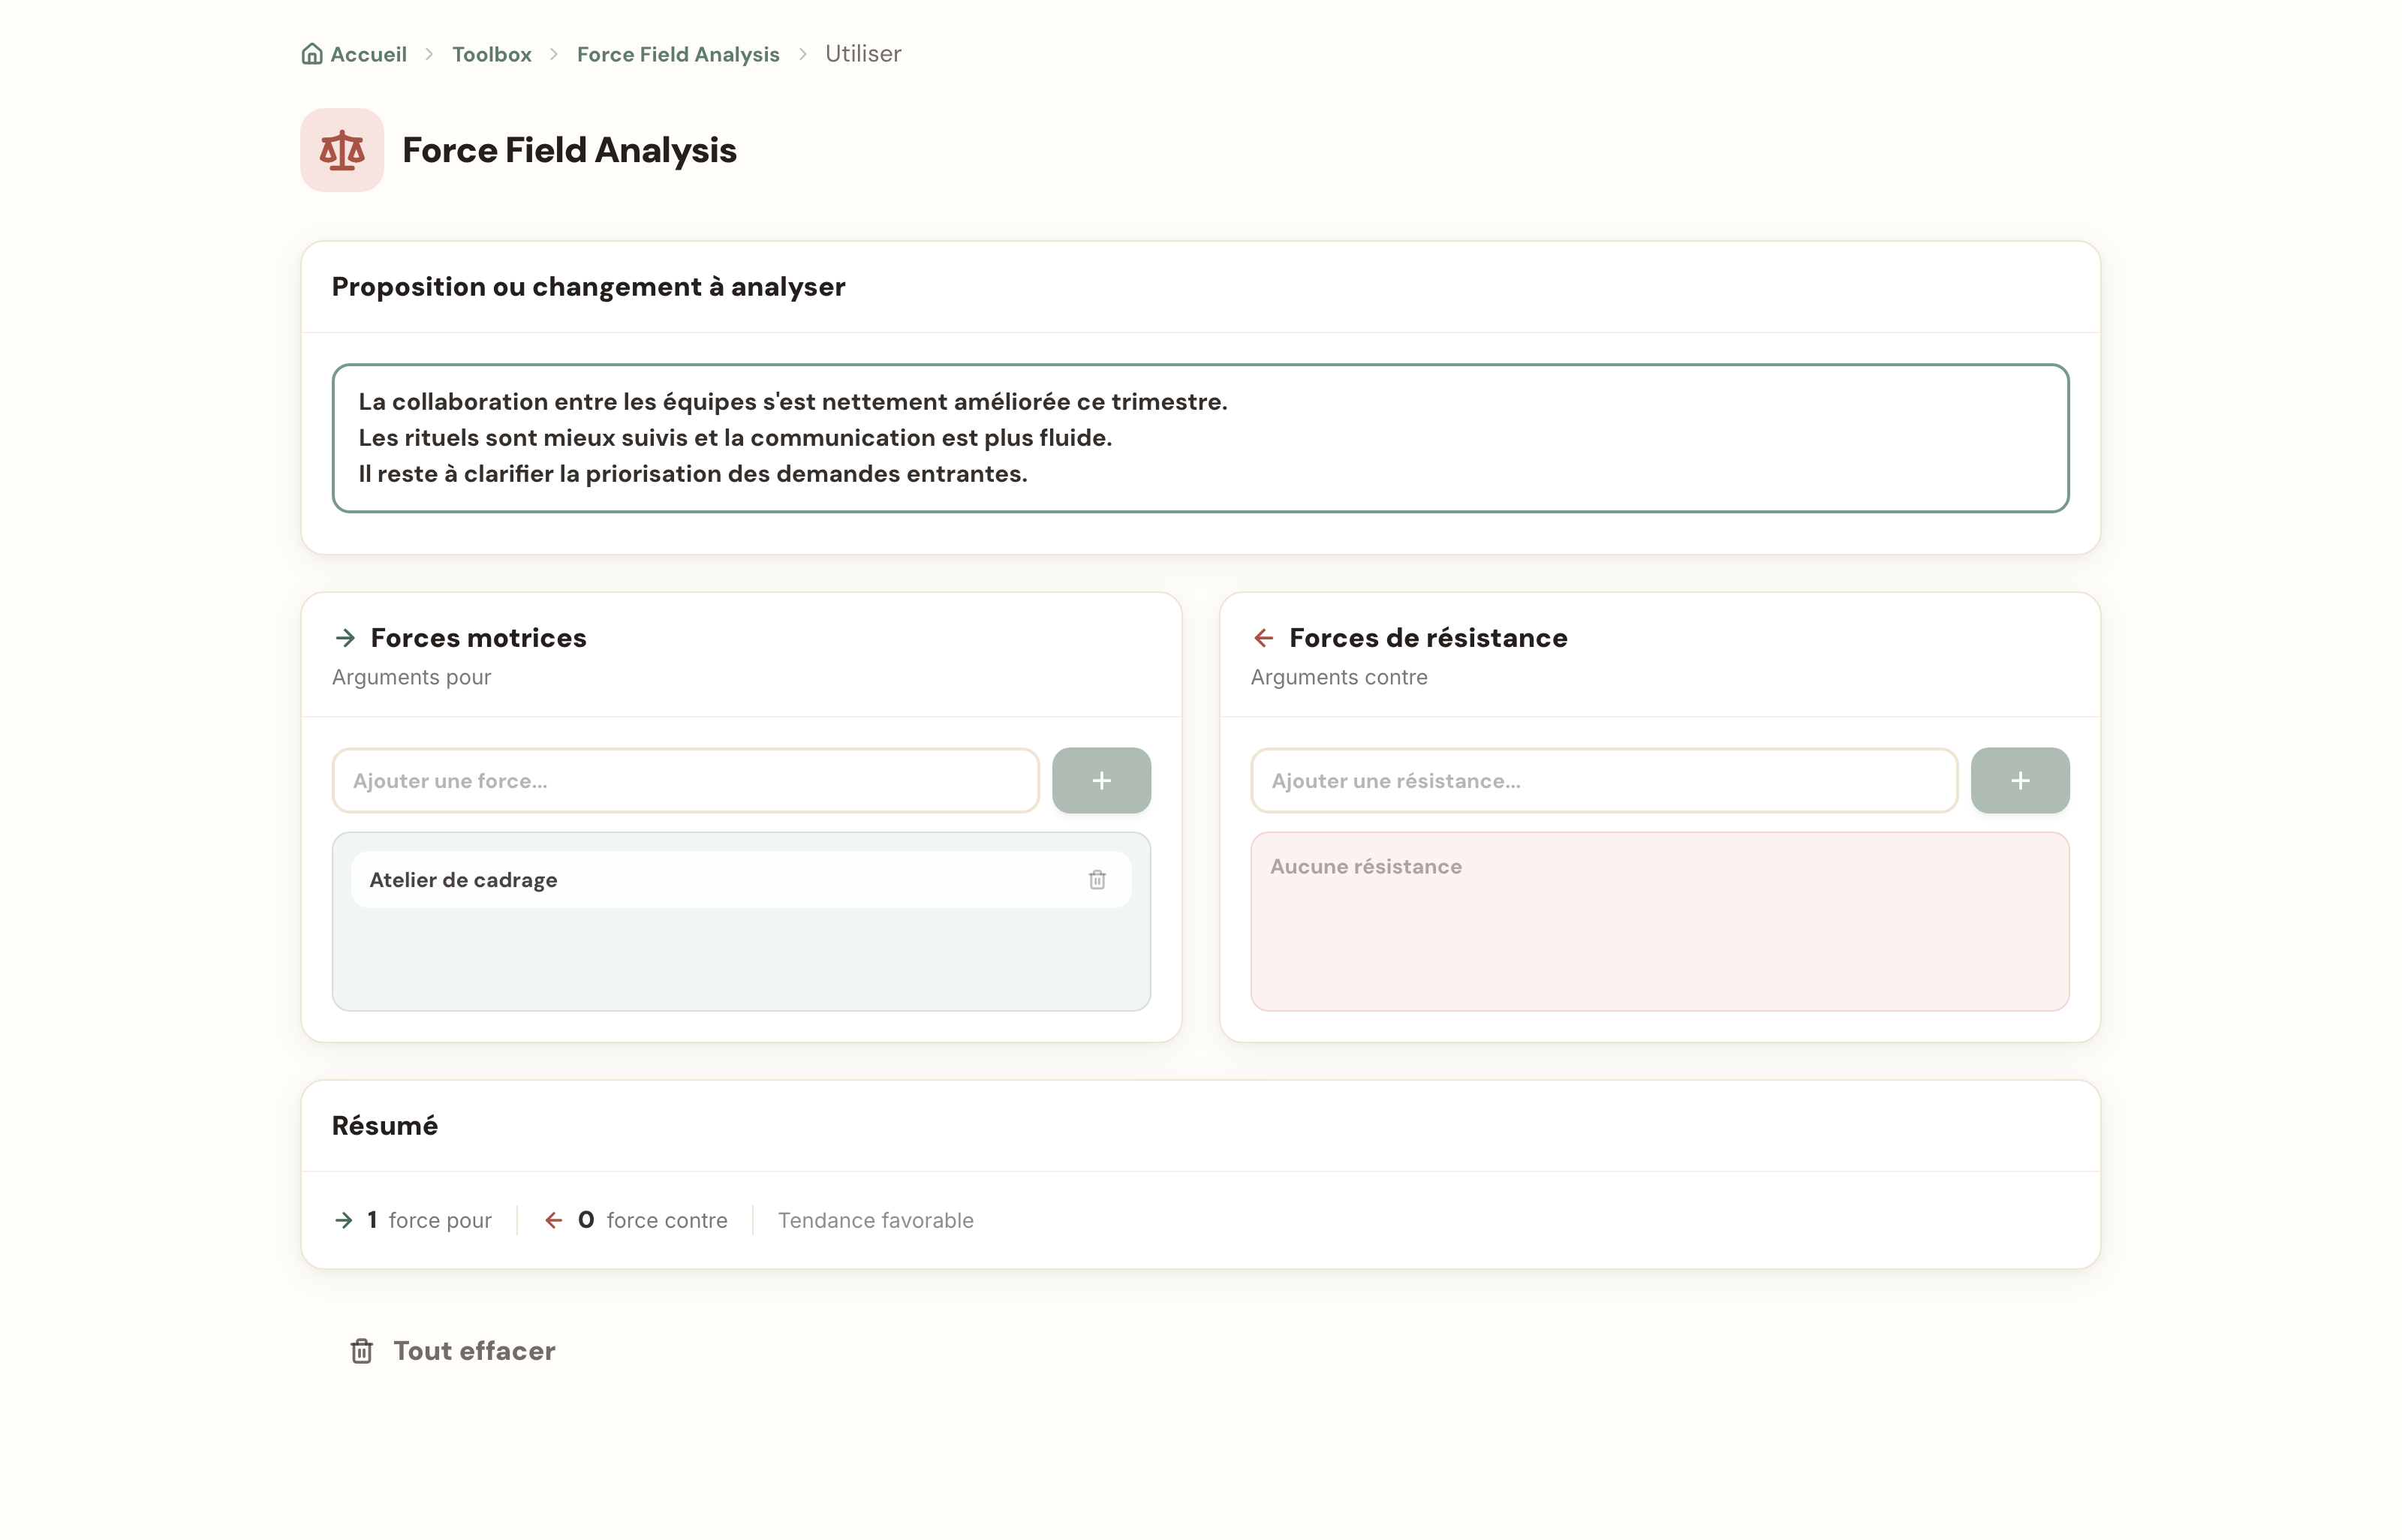
Task: Click the Aucune résistance empty area
Action: 1660,922
